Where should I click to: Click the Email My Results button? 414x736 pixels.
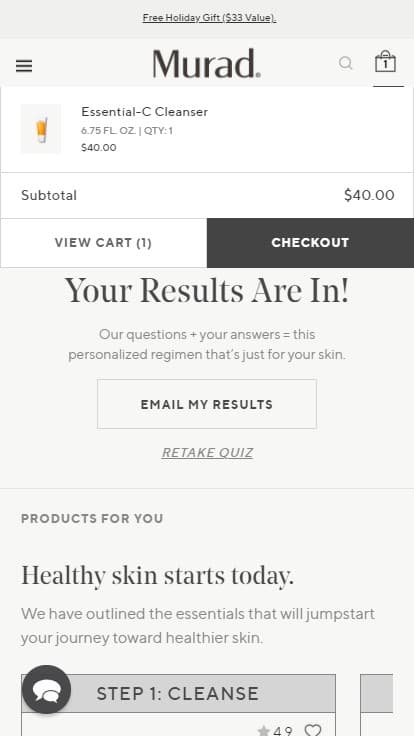tap(207, 404)
